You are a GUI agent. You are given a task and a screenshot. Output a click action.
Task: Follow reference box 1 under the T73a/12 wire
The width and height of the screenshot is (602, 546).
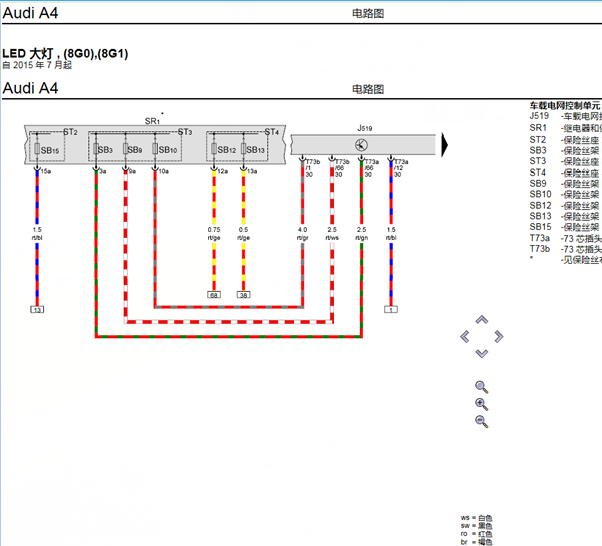(391, 309)
